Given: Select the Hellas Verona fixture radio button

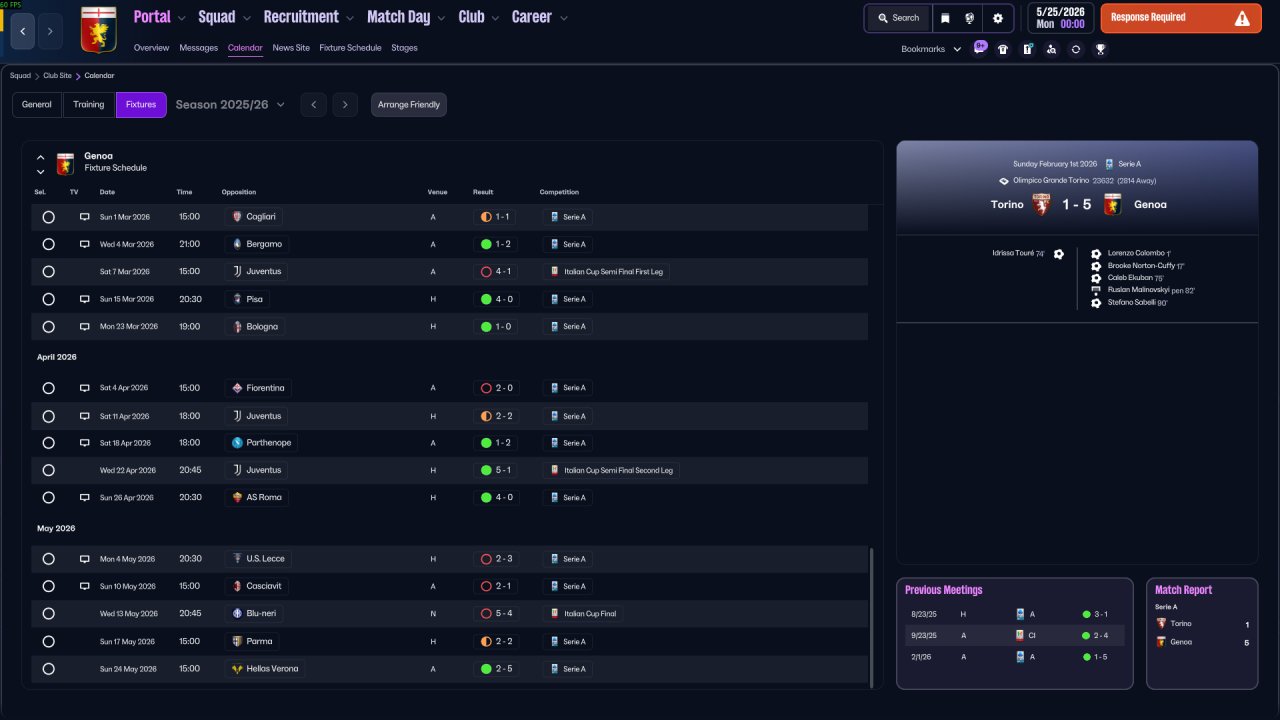Looking at the screenshot, I should pyautogui.click(x=48, y=669).
